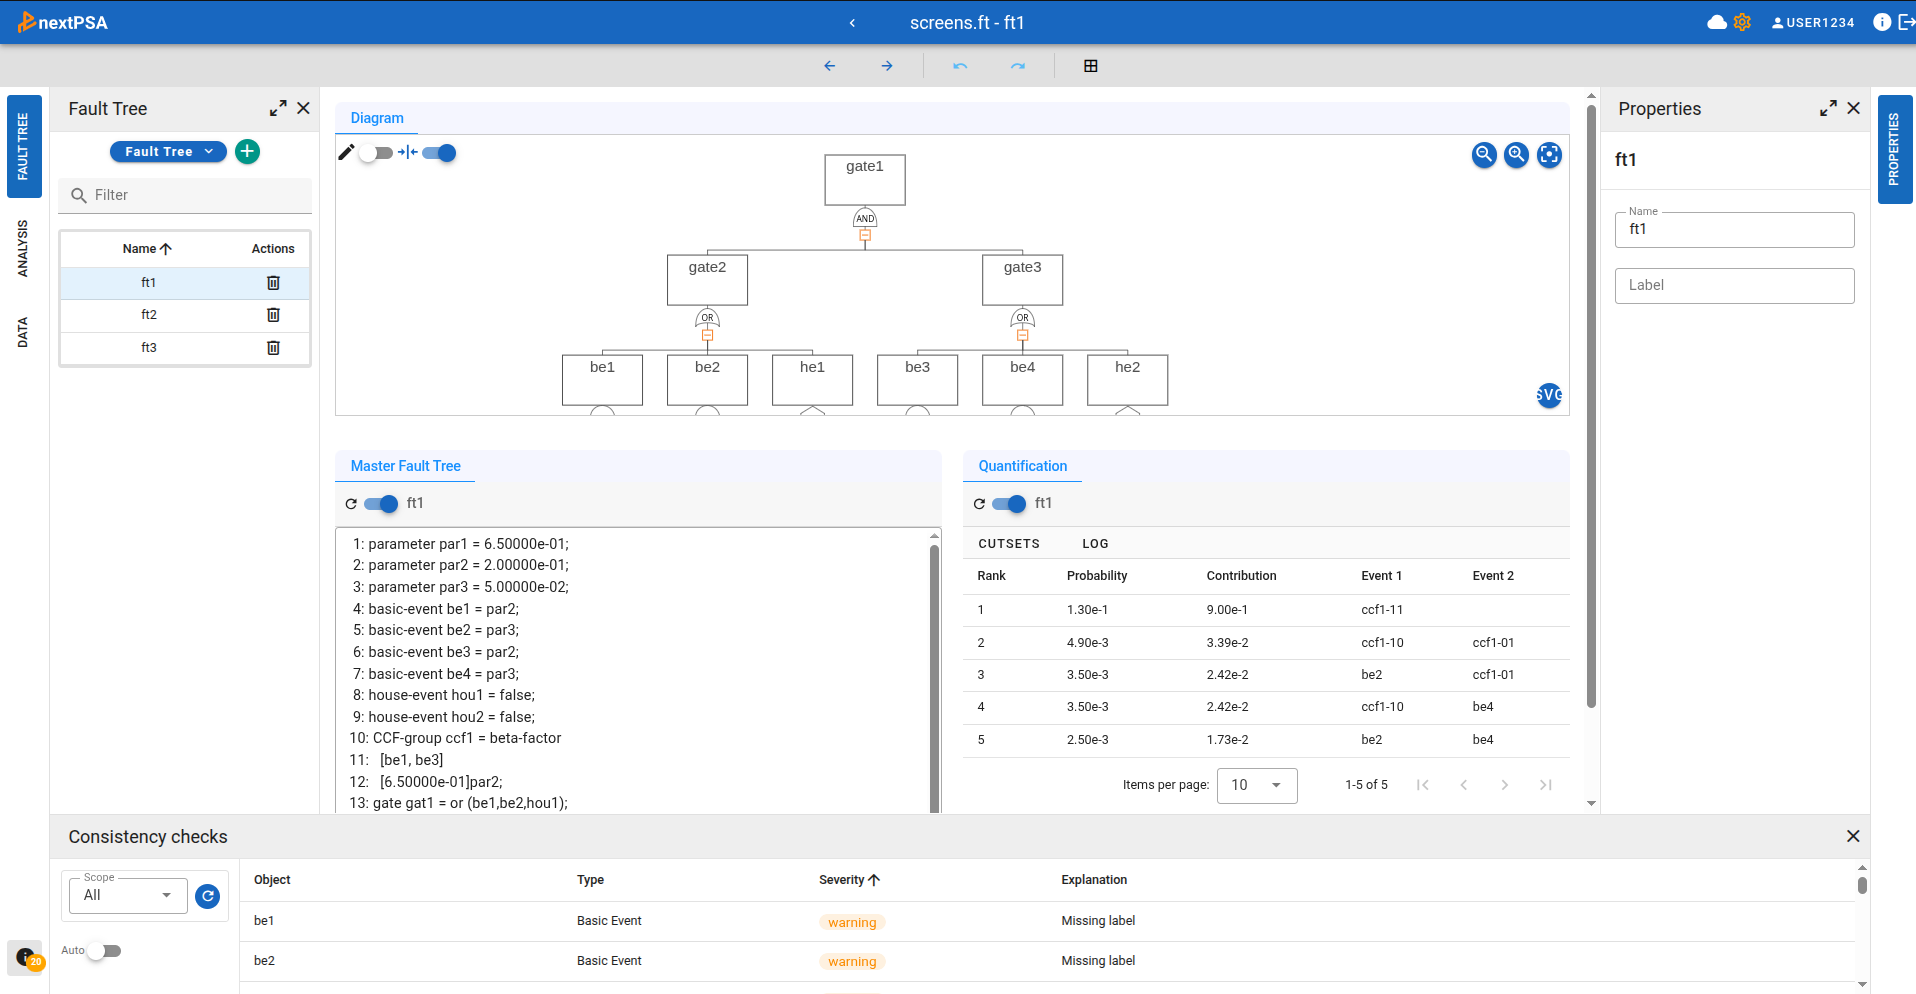Refresh the Master Fault Tree panel

(349, 504)
